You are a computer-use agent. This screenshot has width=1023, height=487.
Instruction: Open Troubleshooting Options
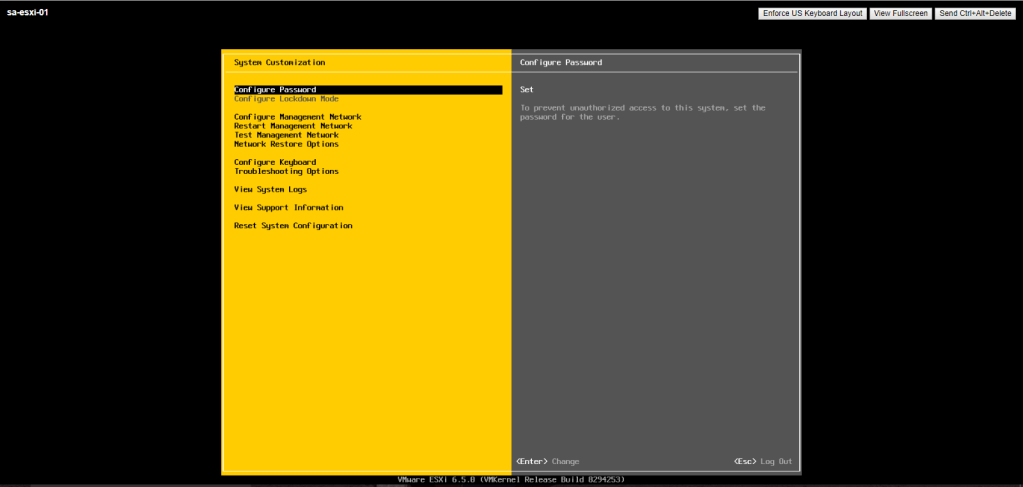(286, 171)
